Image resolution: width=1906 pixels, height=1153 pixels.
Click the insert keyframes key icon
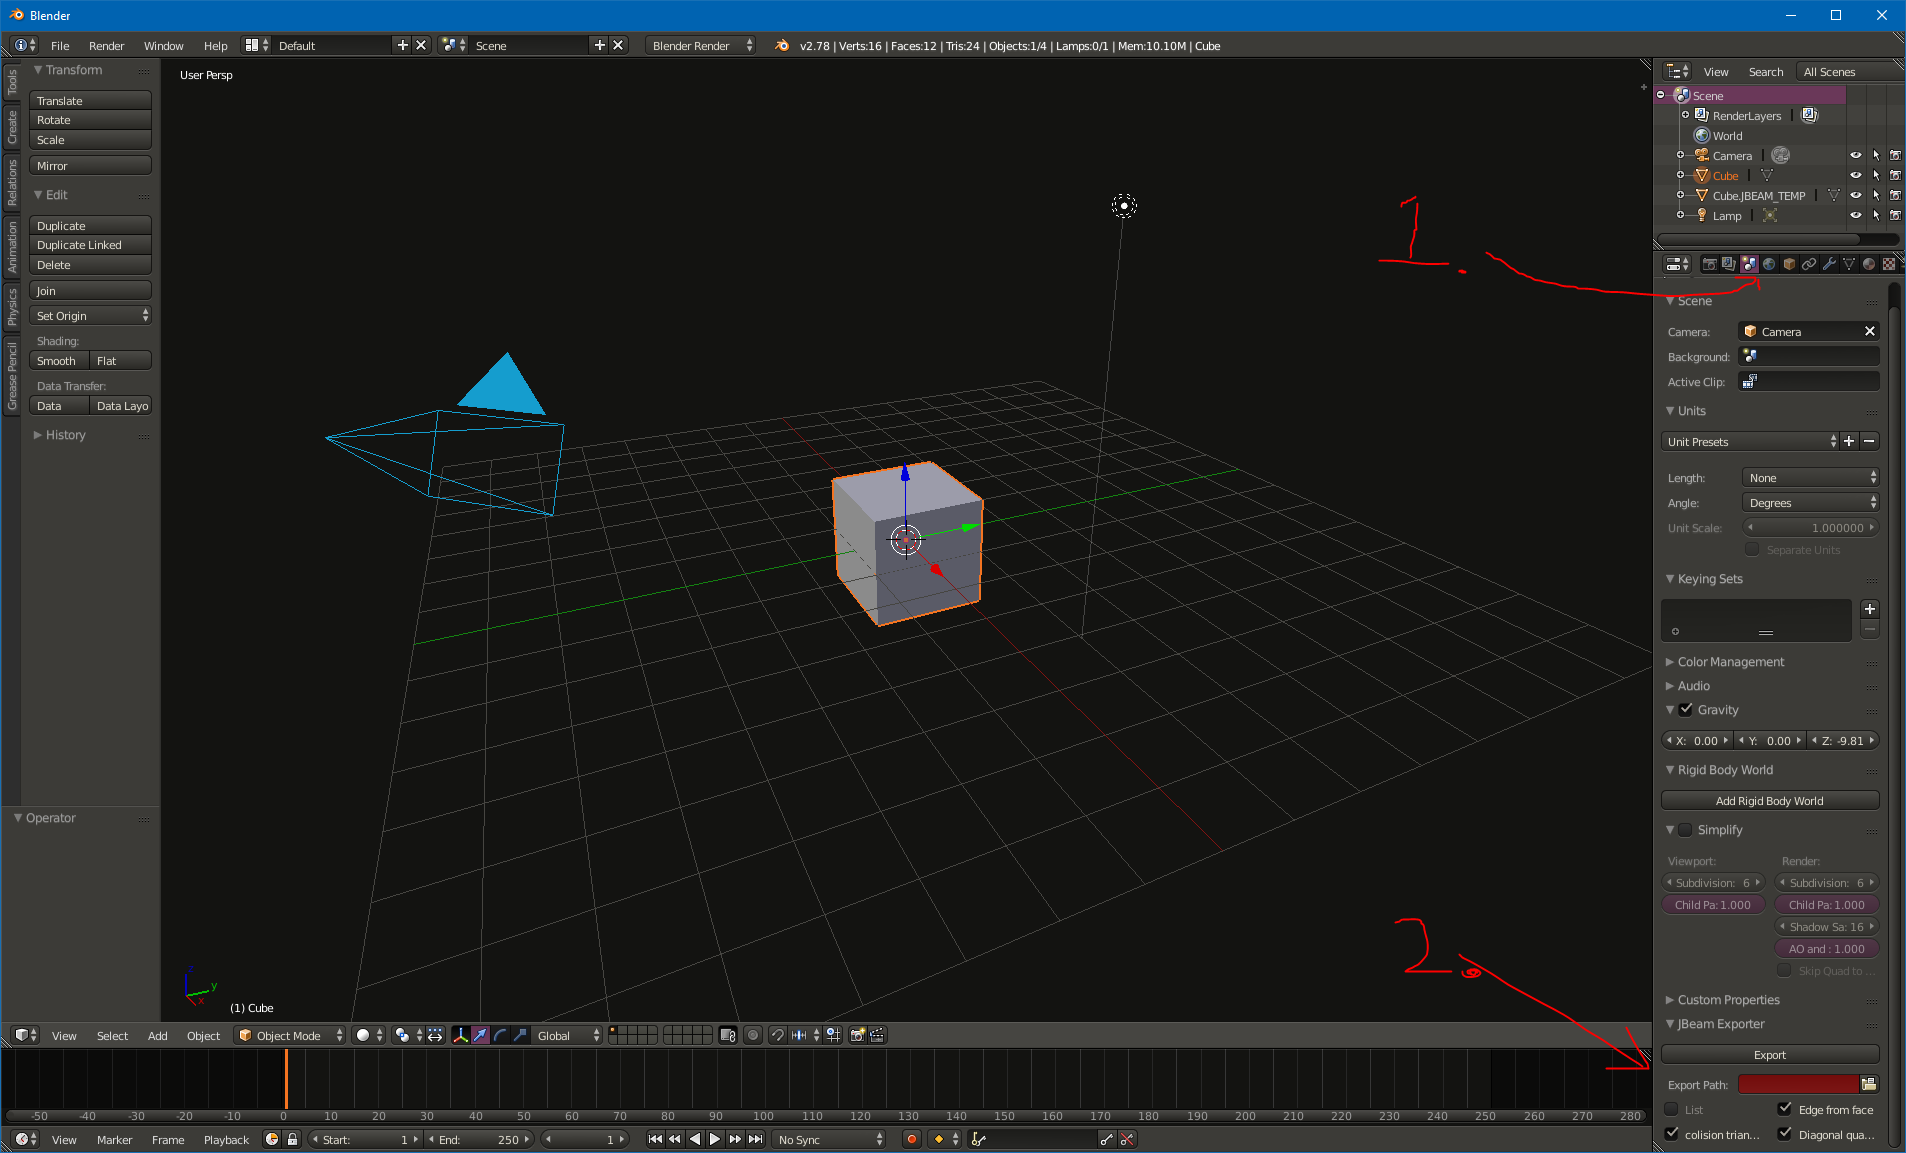pyautogui.click(x=1106, y=1139)
